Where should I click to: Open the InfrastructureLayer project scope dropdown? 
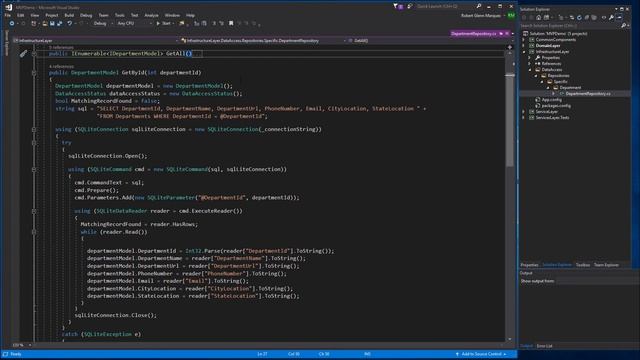[96, 41]
